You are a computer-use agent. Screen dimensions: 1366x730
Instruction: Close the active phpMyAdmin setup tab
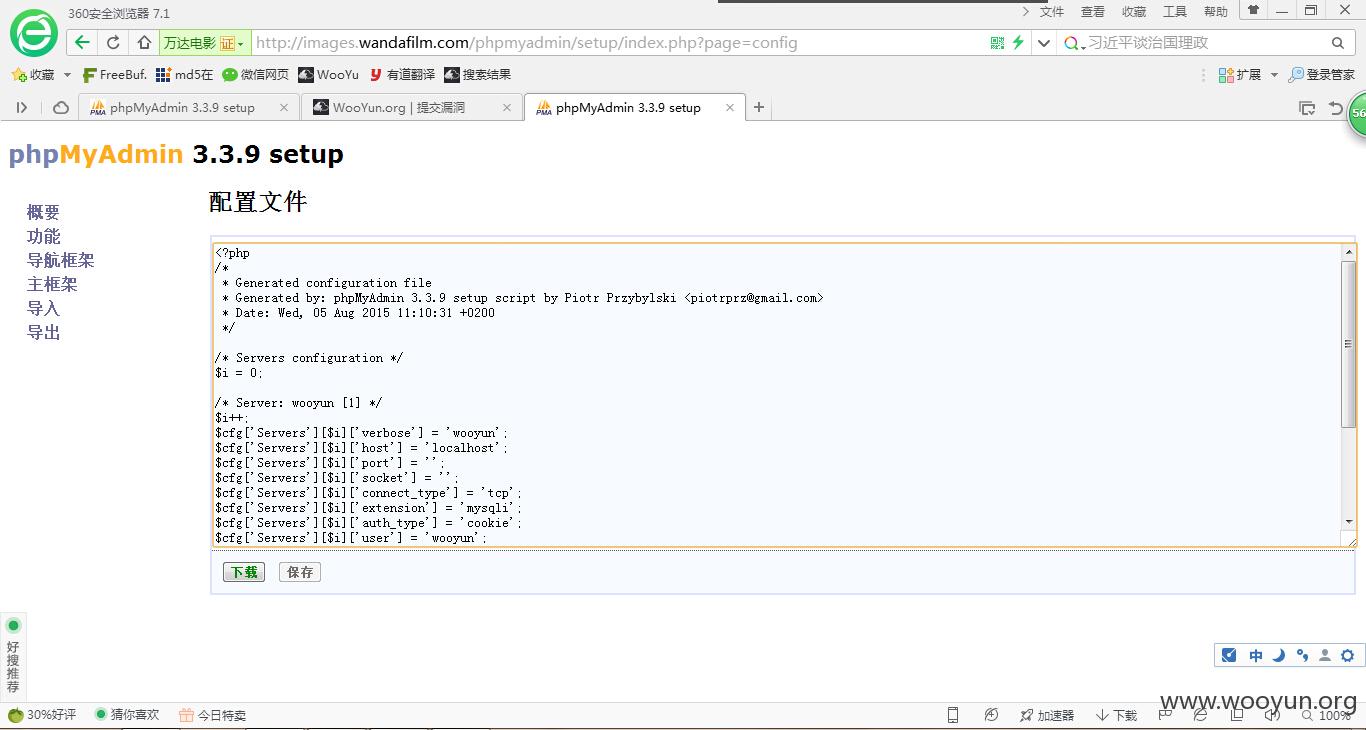tap(730, 108)
